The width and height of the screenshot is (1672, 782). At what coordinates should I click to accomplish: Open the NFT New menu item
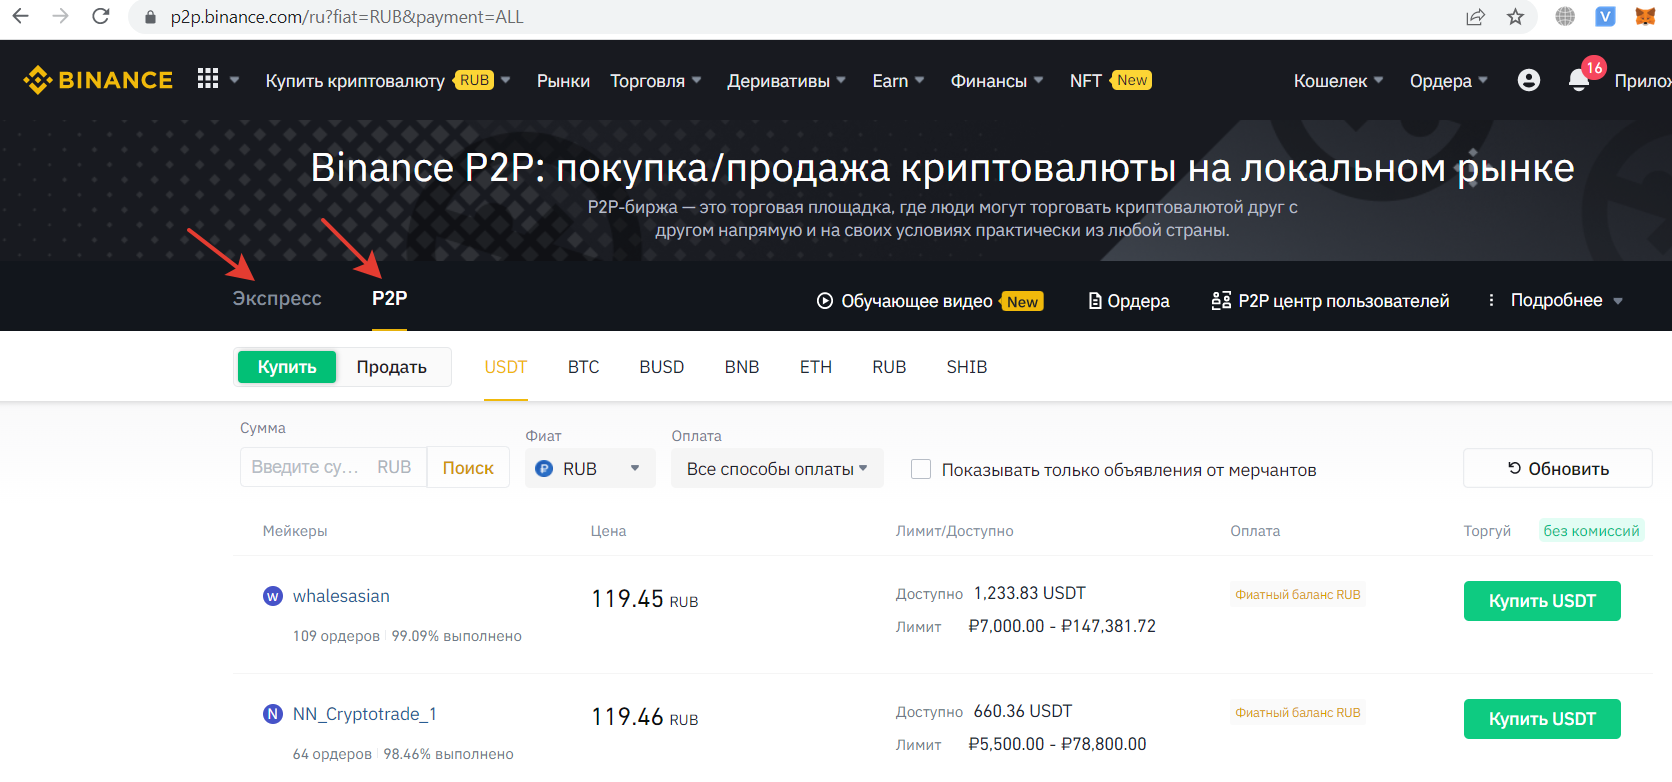1110,80
